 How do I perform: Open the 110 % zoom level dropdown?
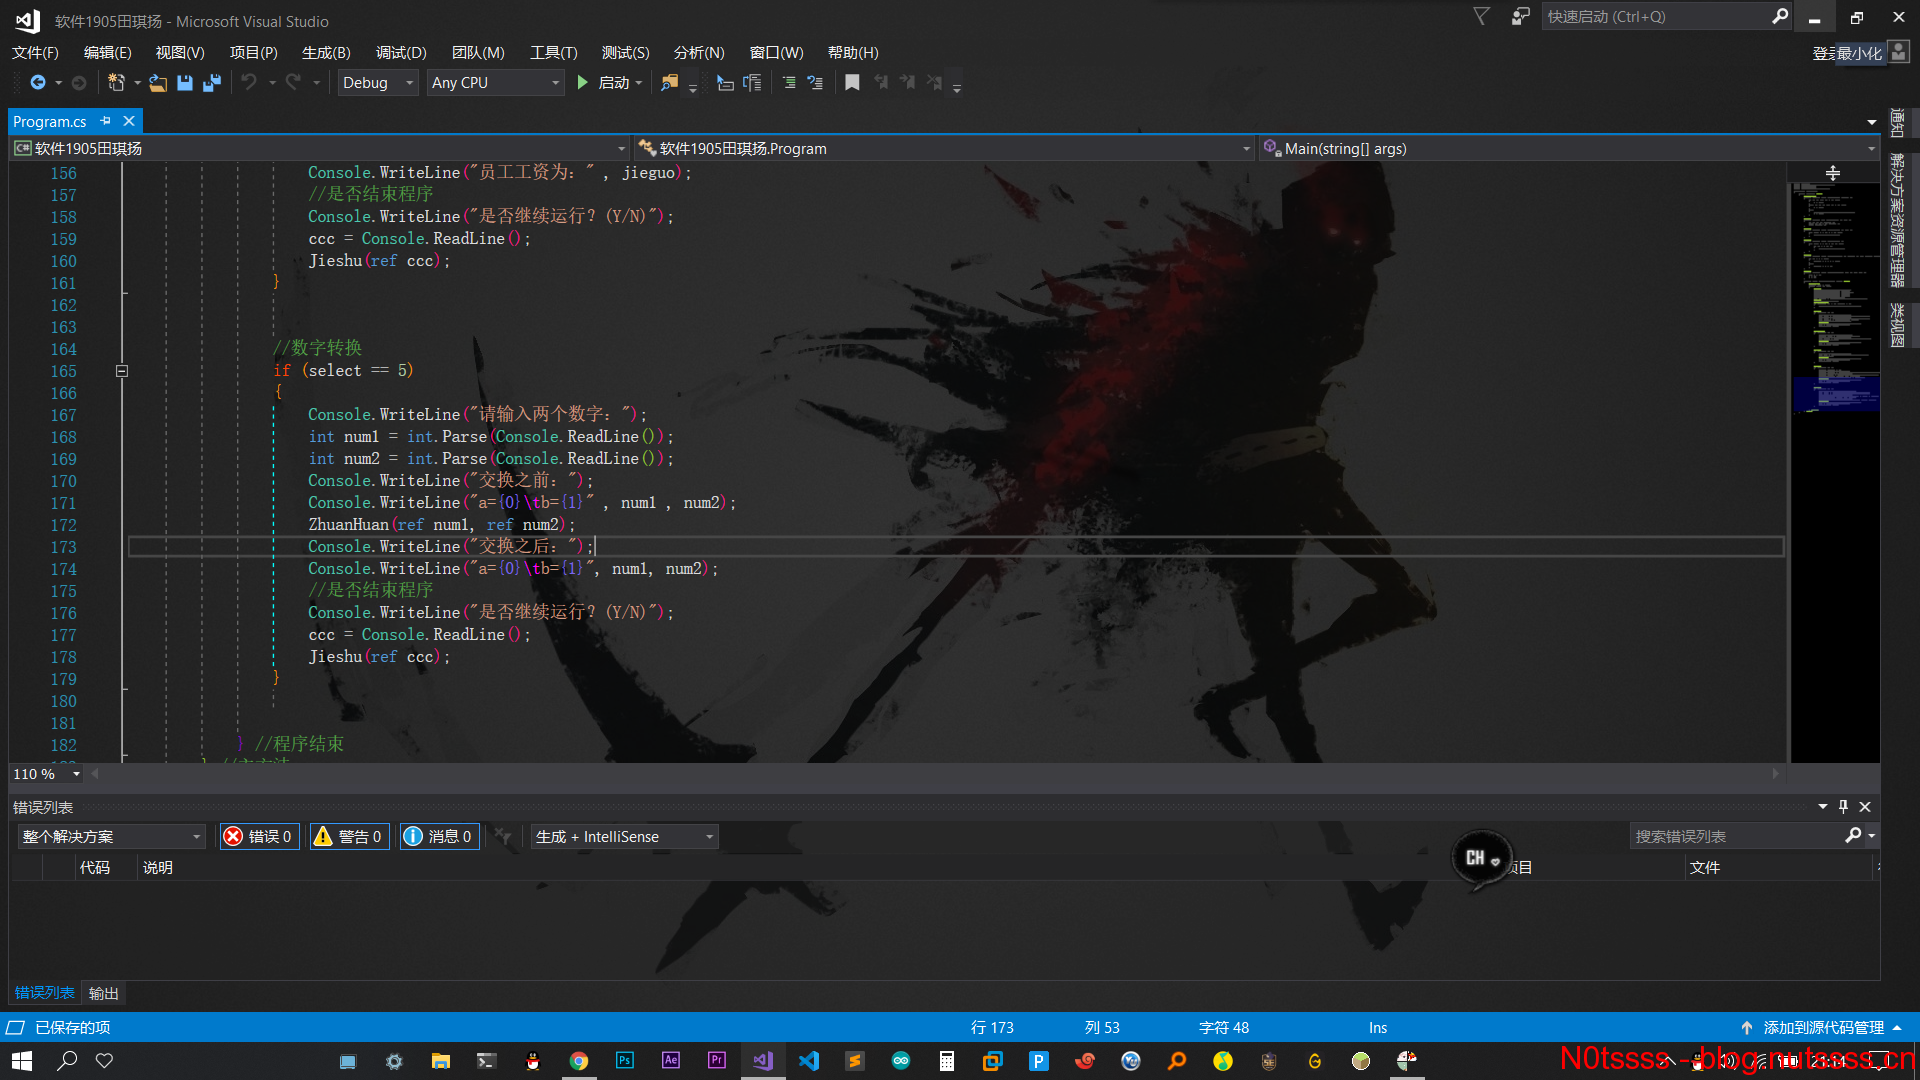pyautogui.click(x=47, y=774)
